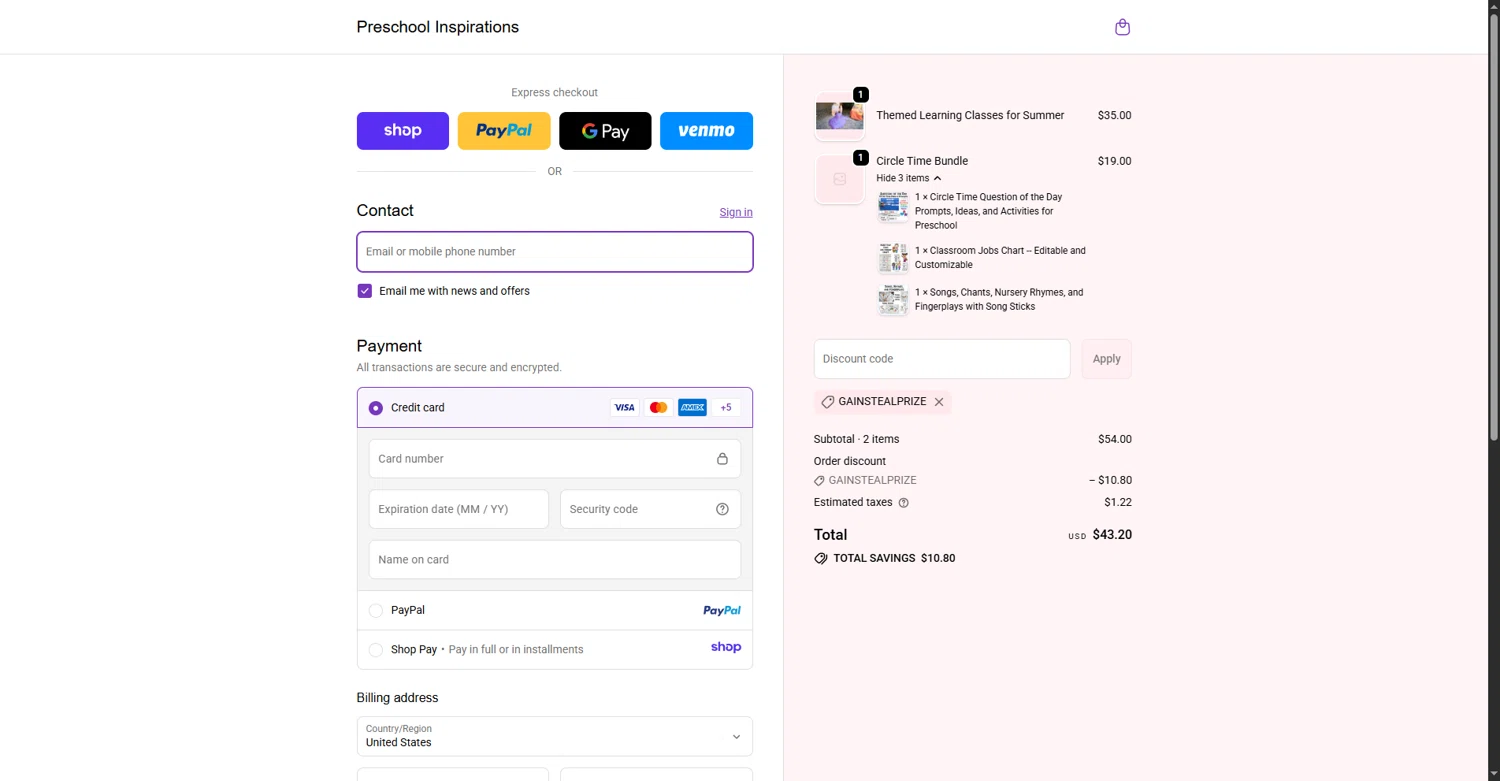This screenshot has width=1500, height=781.
Task: Collapse the Hide 3 items expander
Action: [x=909, y=178]
